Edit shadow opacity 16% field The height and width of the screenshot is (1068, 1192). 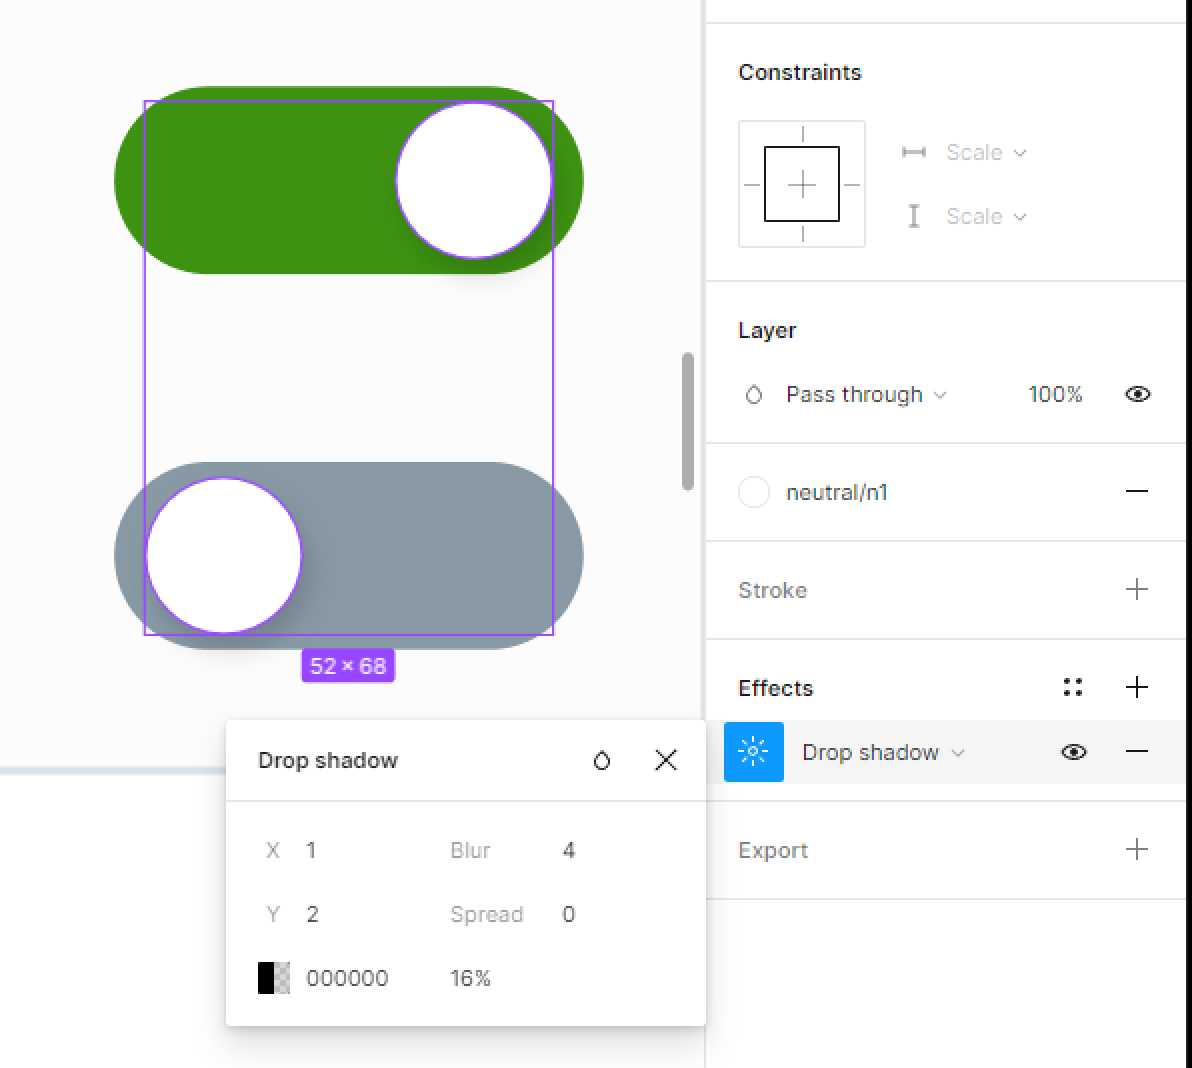click(x=470, y=978)
